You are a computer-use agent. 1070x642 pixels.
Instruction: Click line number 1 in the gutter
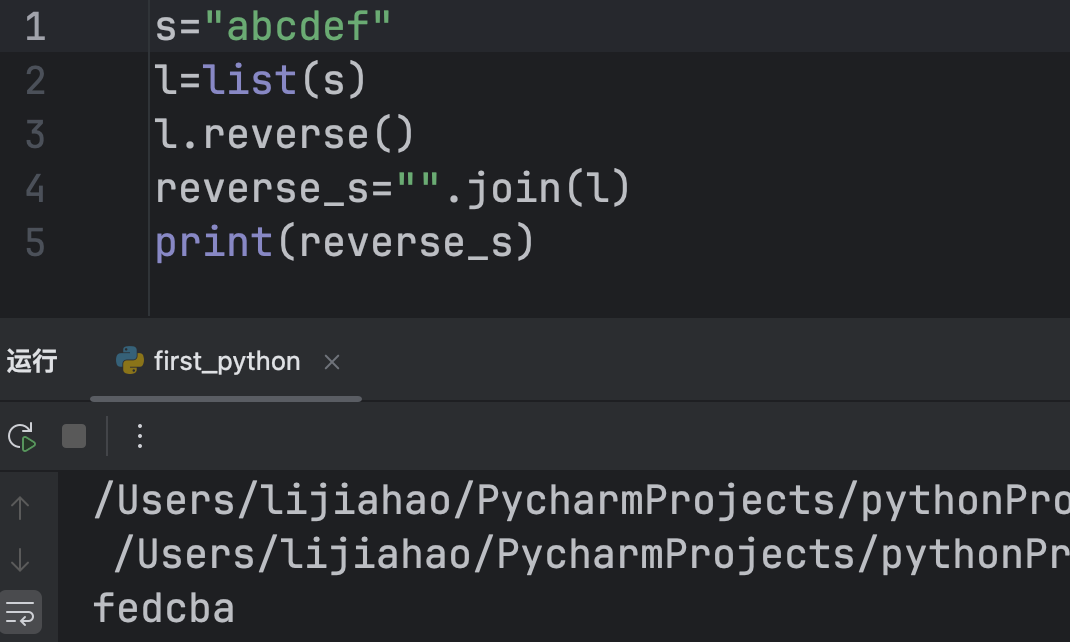pyautogui.click(x=35, y=27)
